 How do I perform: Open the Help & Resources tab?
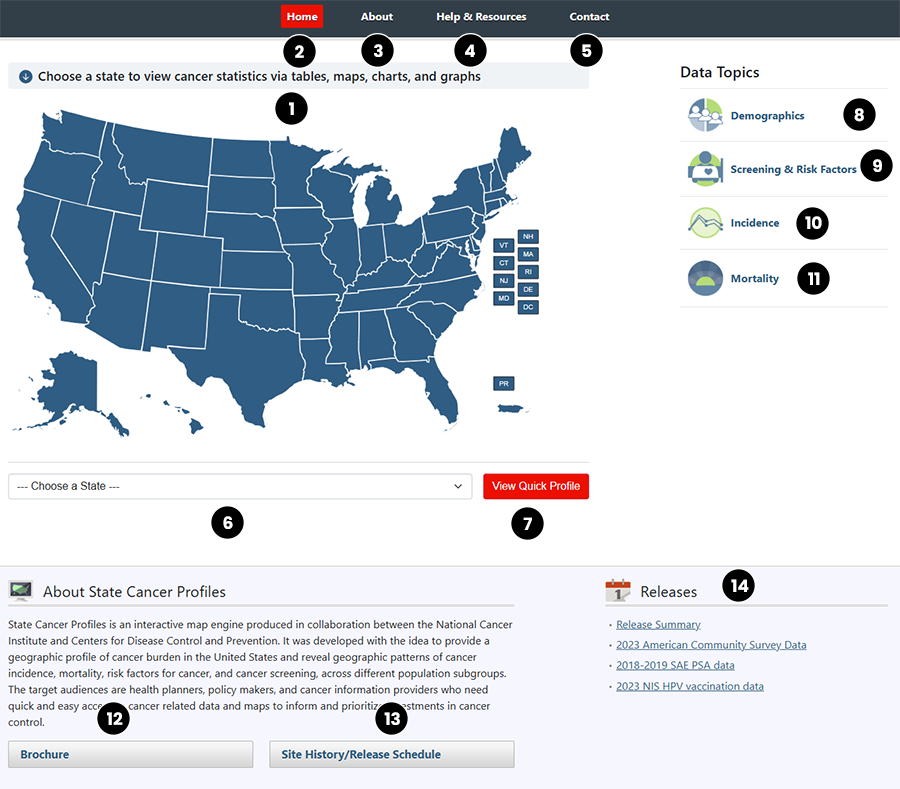(x=481, y=16)
